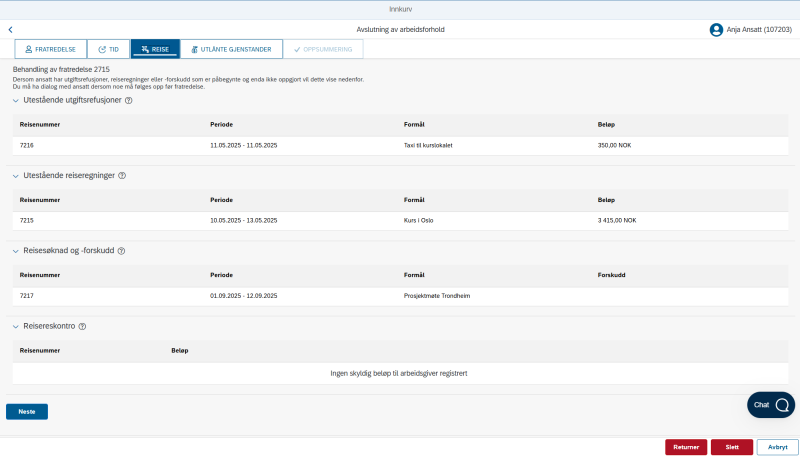Show help for Reisereskontro
The height and width of the screenshot is (456, 800).
[x=82, y=326]
